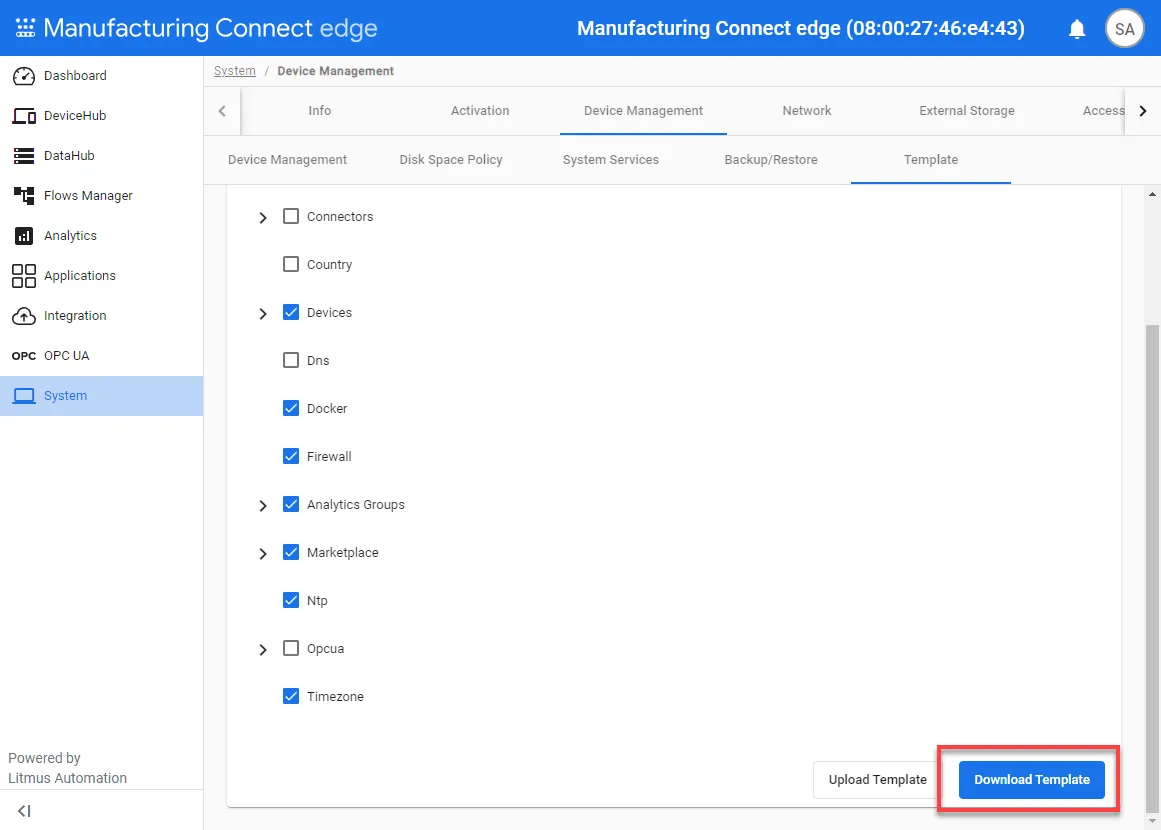1161x830 pixels.
Task: Open the Disk Space Policy sub-tab
Action: coord(451,159)
